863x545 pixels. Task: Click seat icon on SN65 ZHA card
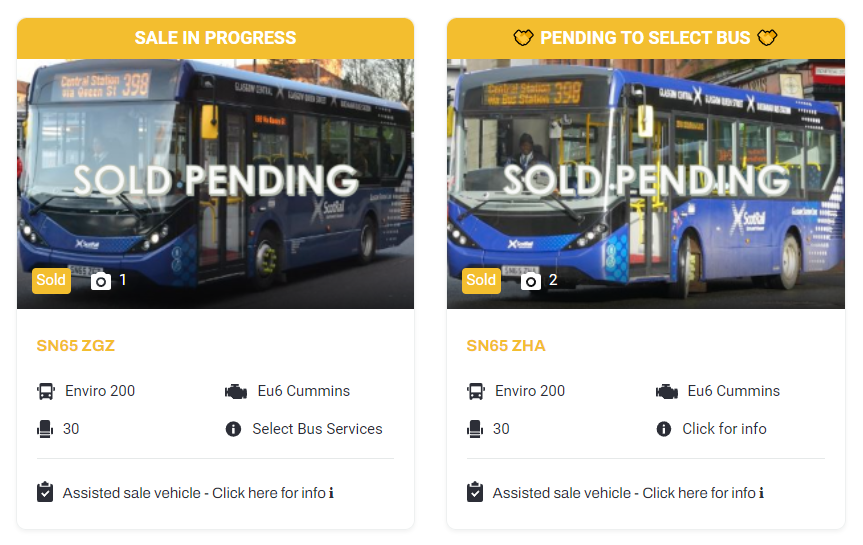pos(476,429)
